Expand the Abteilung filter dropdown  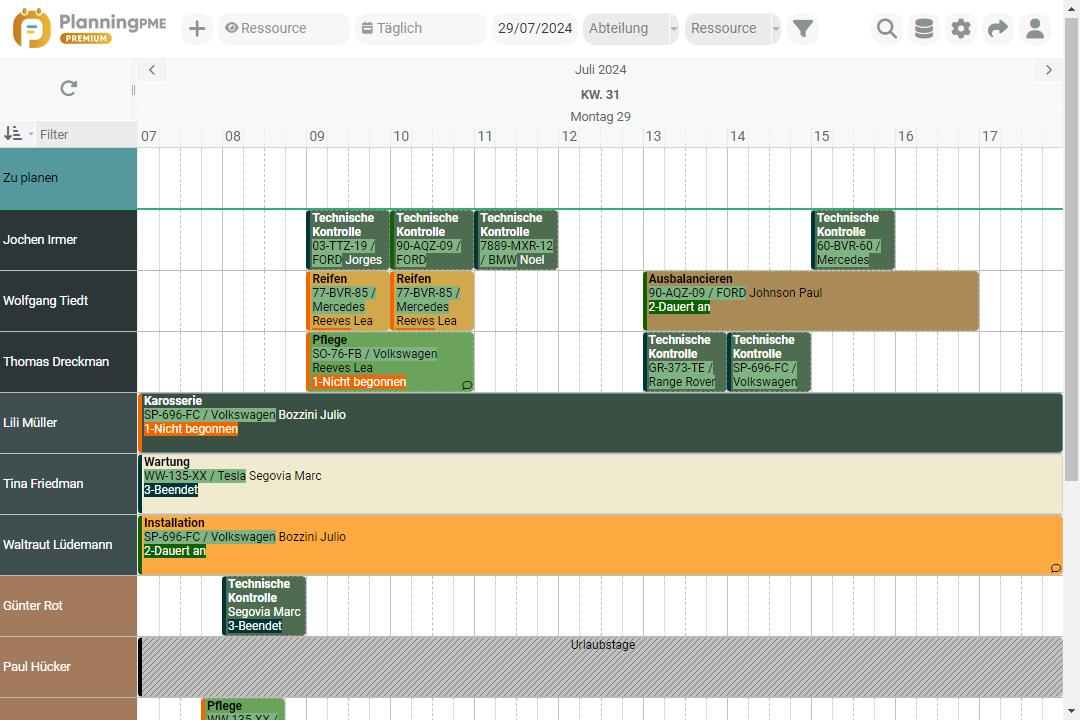pos(673,29)
